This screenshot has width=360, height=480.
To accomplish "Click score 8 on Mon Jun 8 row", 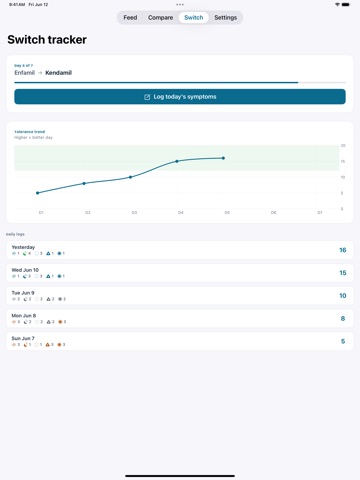I will point(343,319).
